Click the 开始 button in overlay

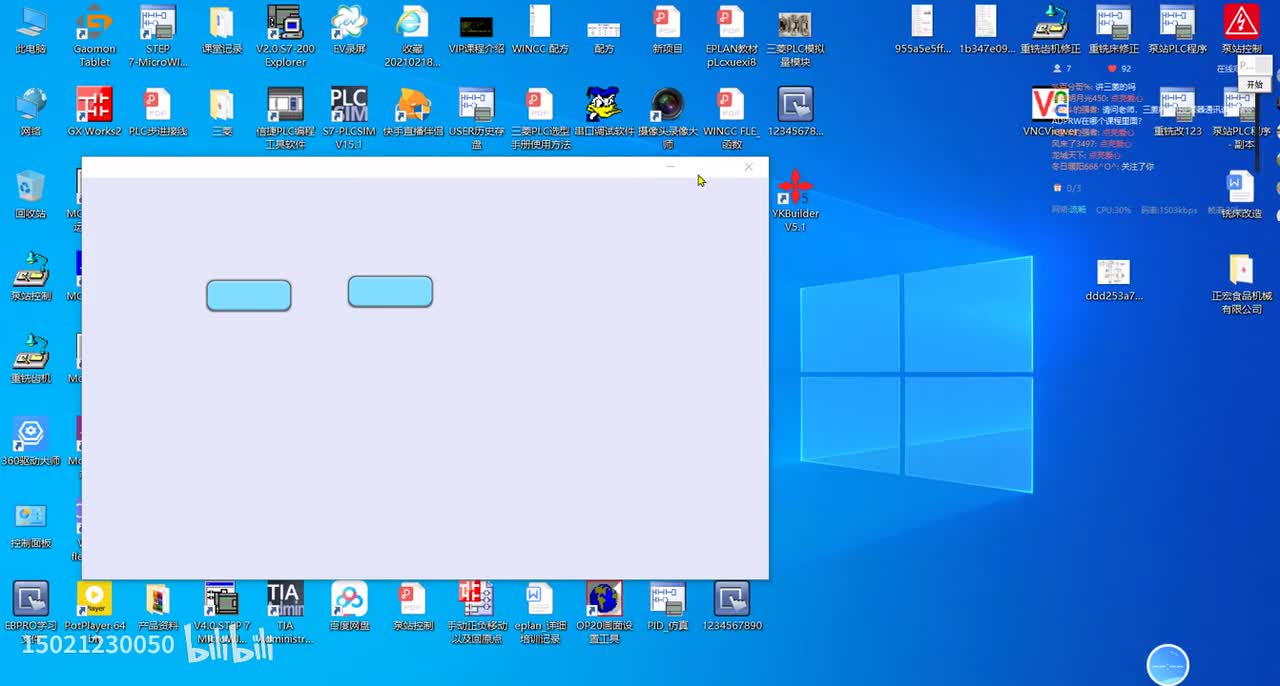tap(1254, 84)
